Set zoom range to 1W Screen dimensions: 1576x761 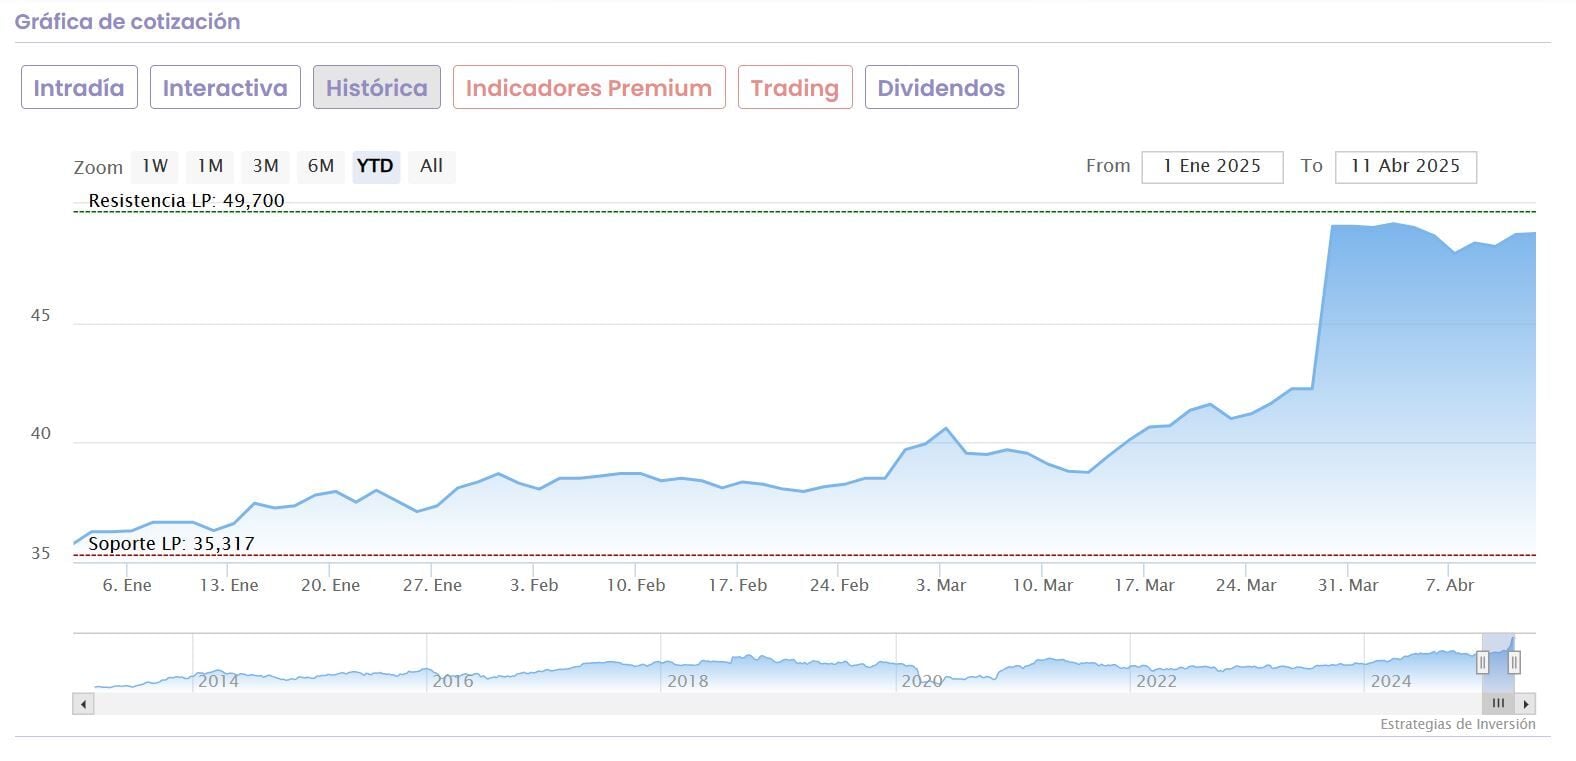[155, 166]
